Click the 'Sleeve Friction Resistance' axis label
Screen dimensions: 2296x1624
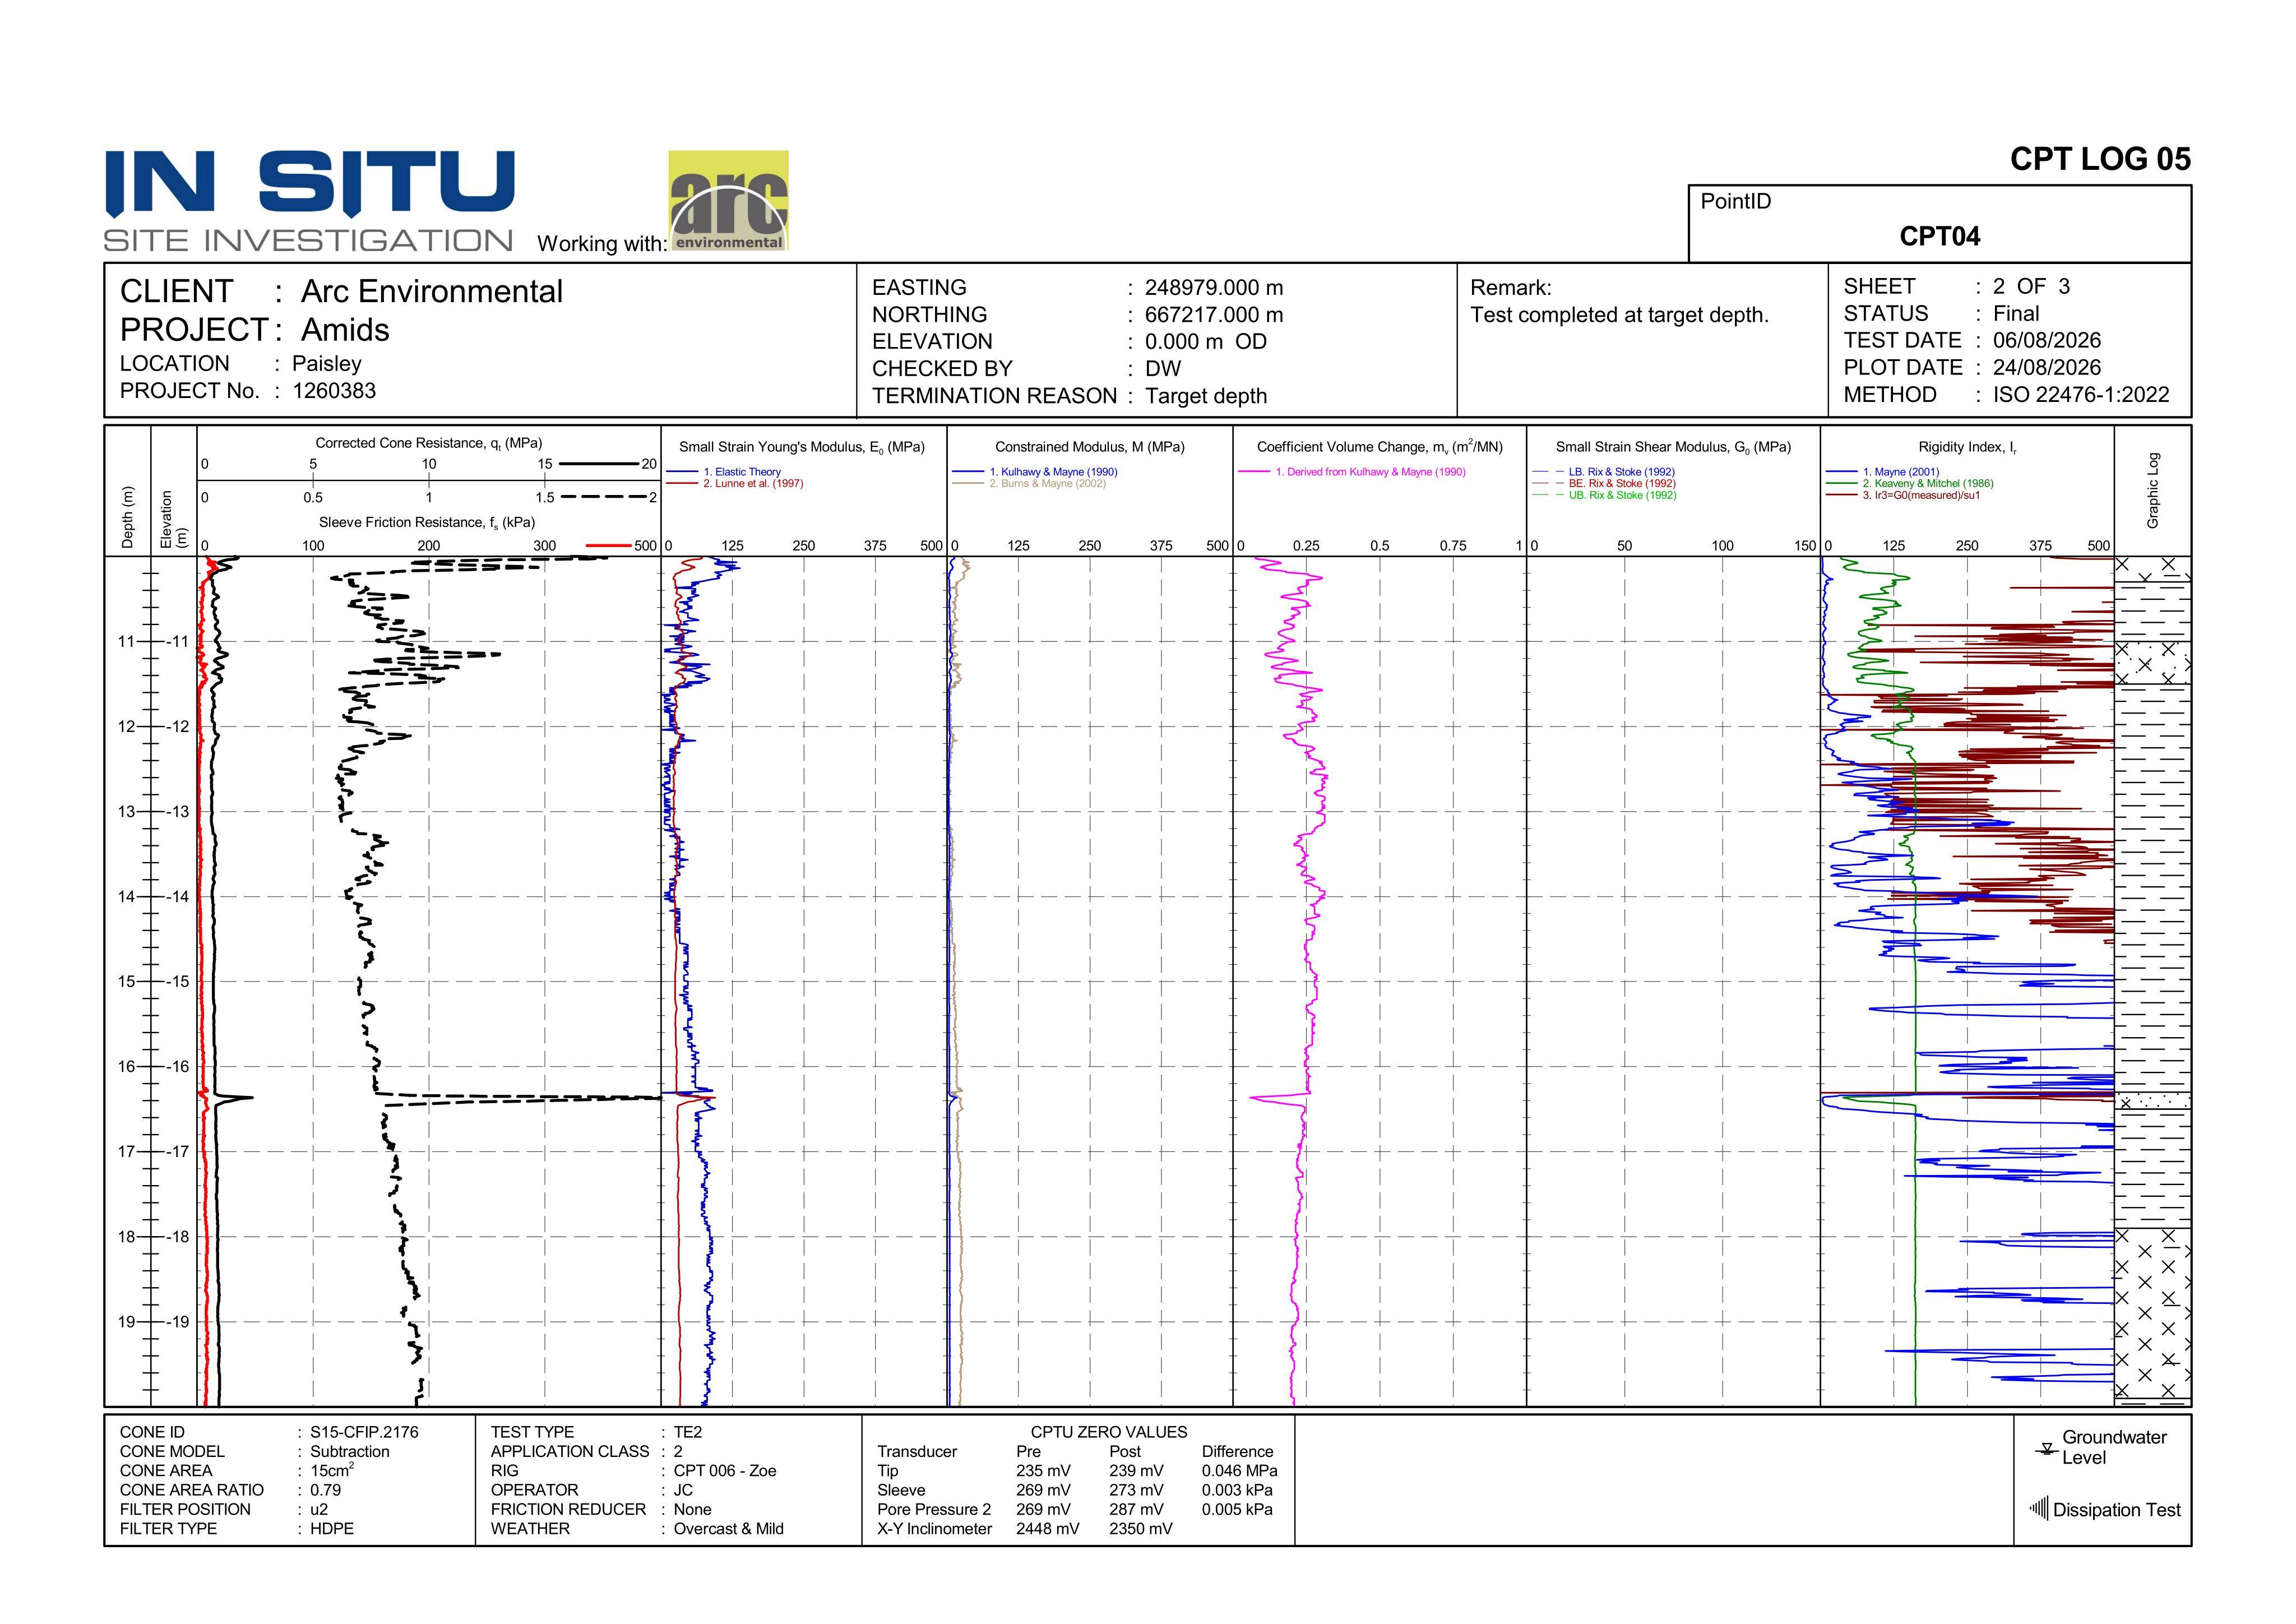point(427,522)
